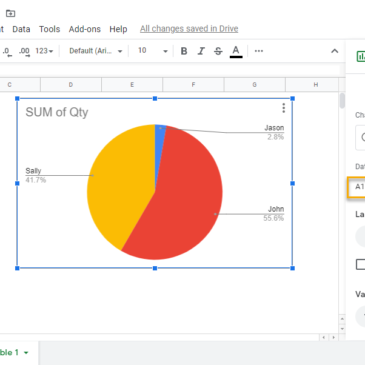
Task: Open the Data menu
Action: point(21,29)
